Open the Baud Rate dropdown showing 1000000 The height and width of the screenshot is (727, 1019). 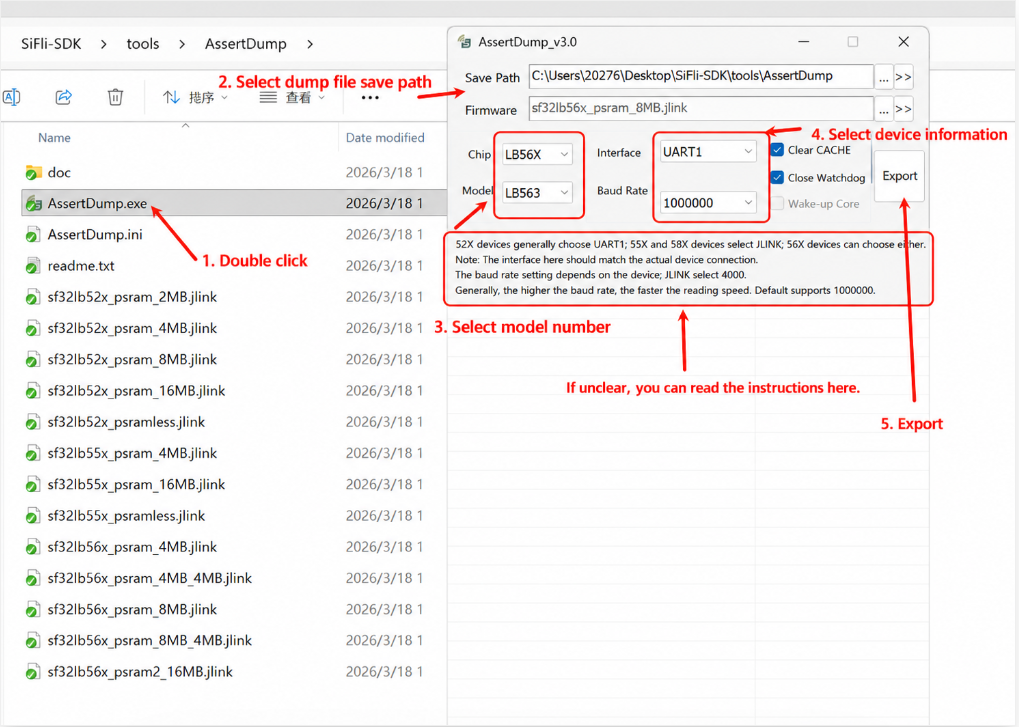point(708,203)
